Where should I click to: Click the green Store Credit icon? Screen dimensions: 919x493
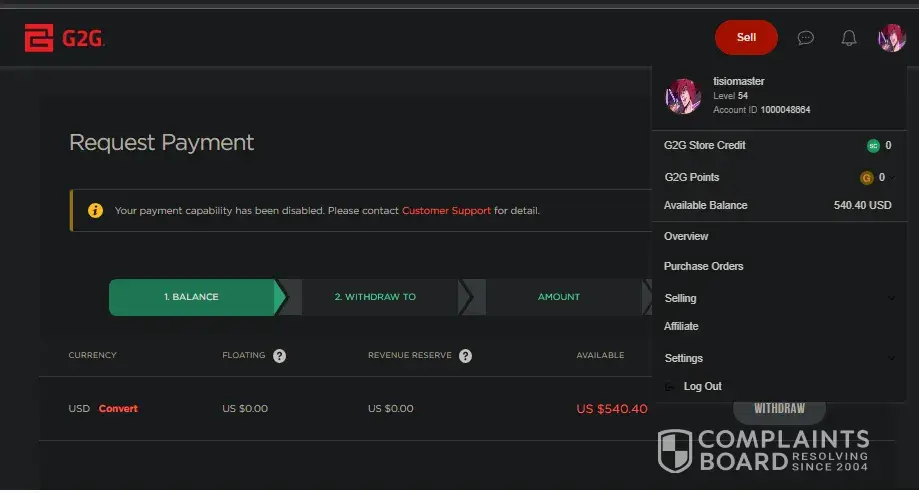(873, 146)
